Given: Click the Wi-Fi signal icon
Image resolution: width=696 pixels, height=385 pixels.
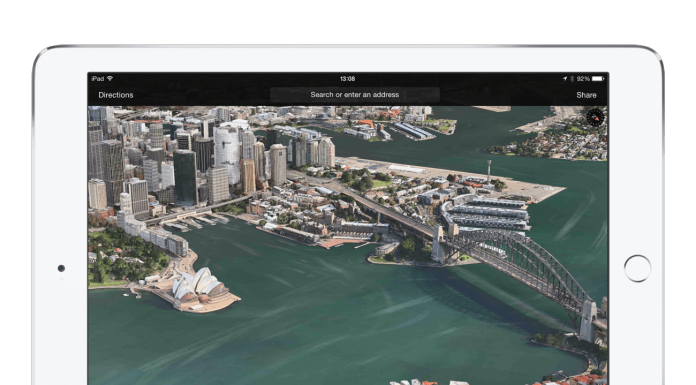Looking at the screenshot, I should (x=110, y=79).
